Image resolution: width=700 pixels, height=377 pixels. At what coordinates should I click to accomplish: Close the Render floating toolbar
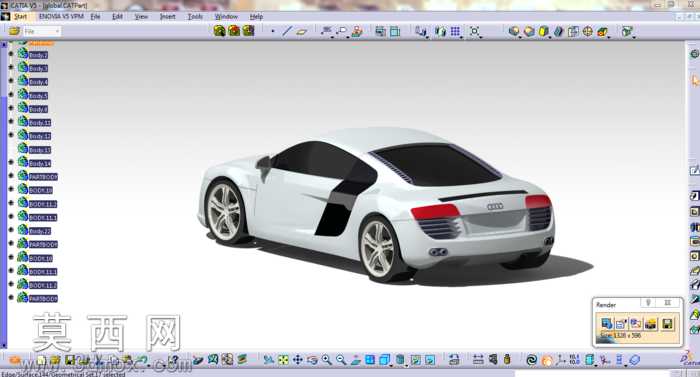point(668,303)
